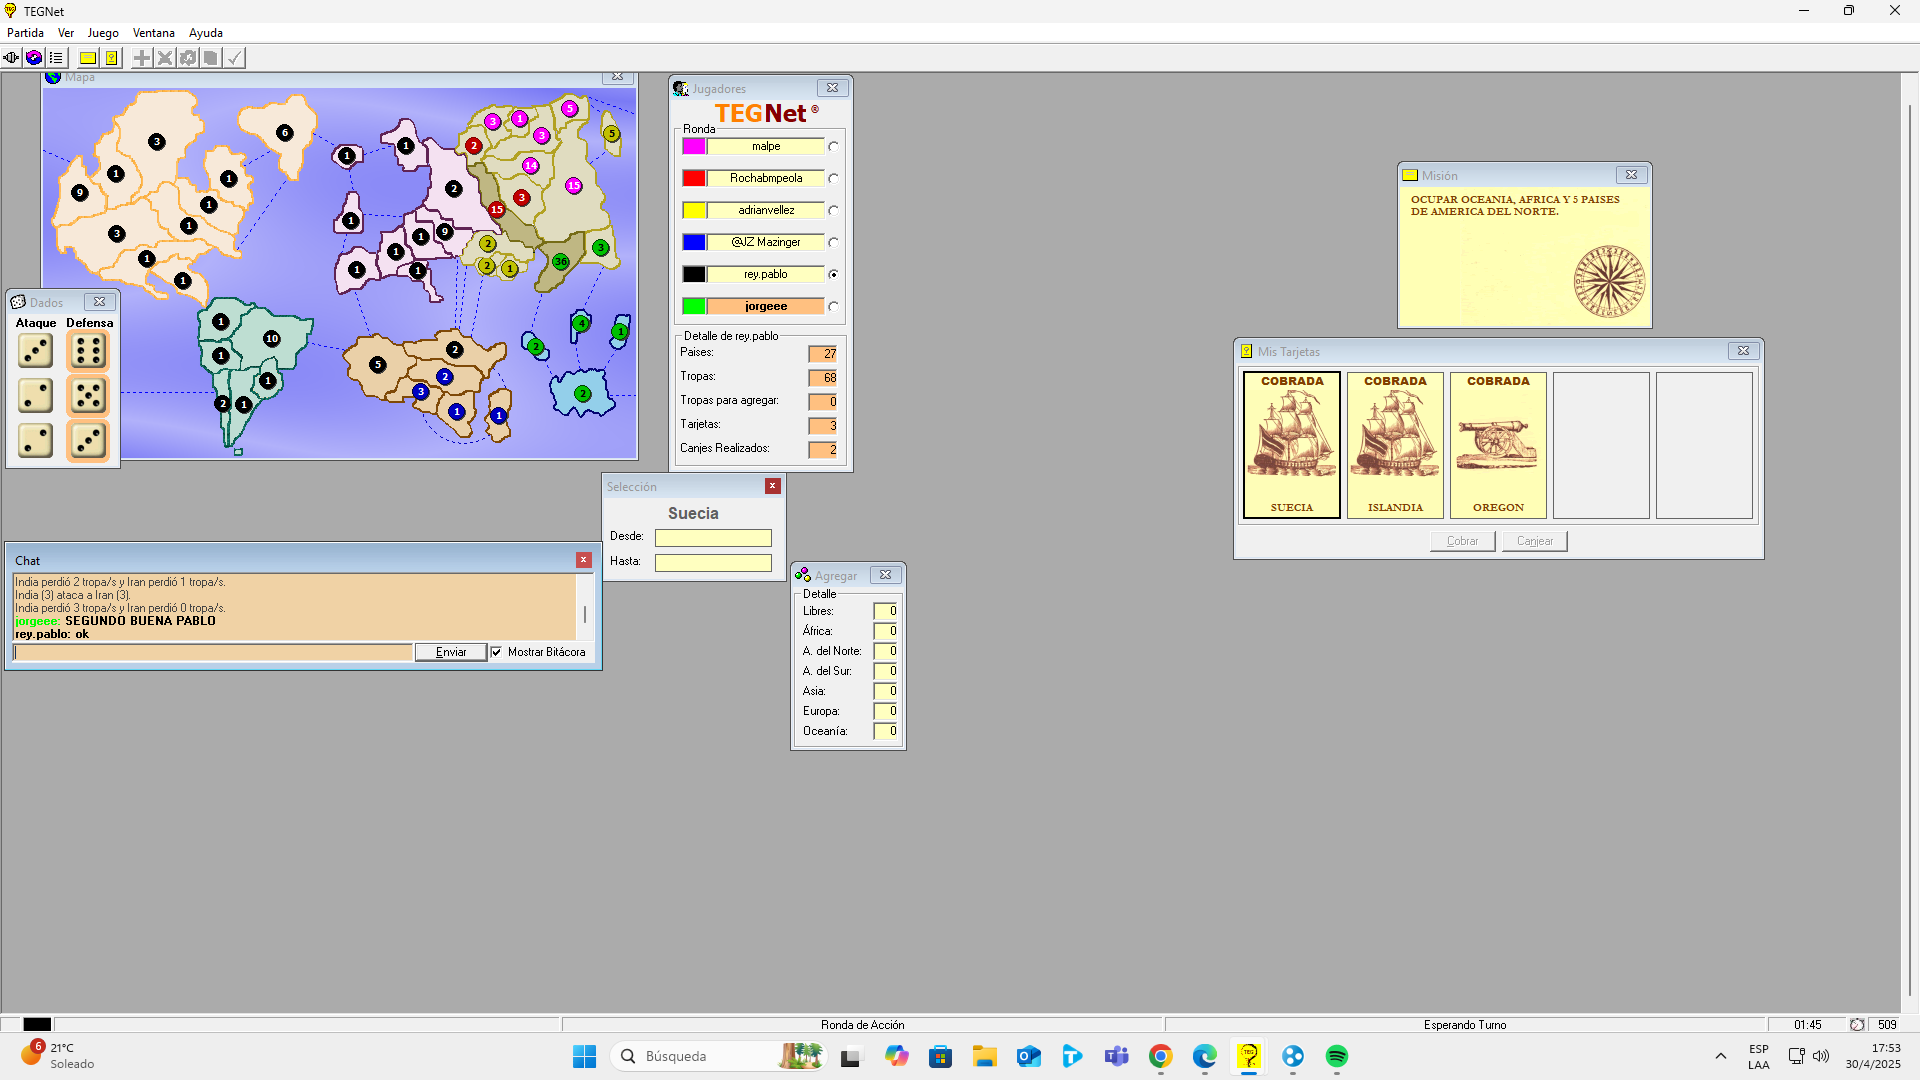Select the ISLANDIA card

click(x=1395, y=445)
